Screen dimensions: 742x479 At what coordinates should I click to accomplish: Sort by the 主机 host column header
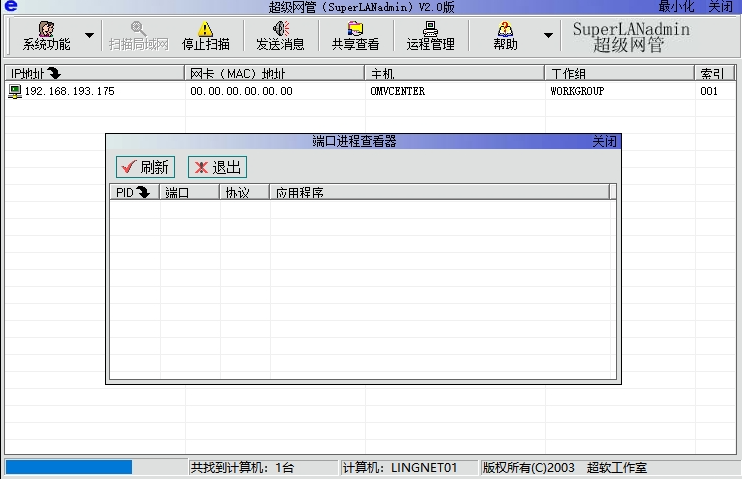pos(455,73)
